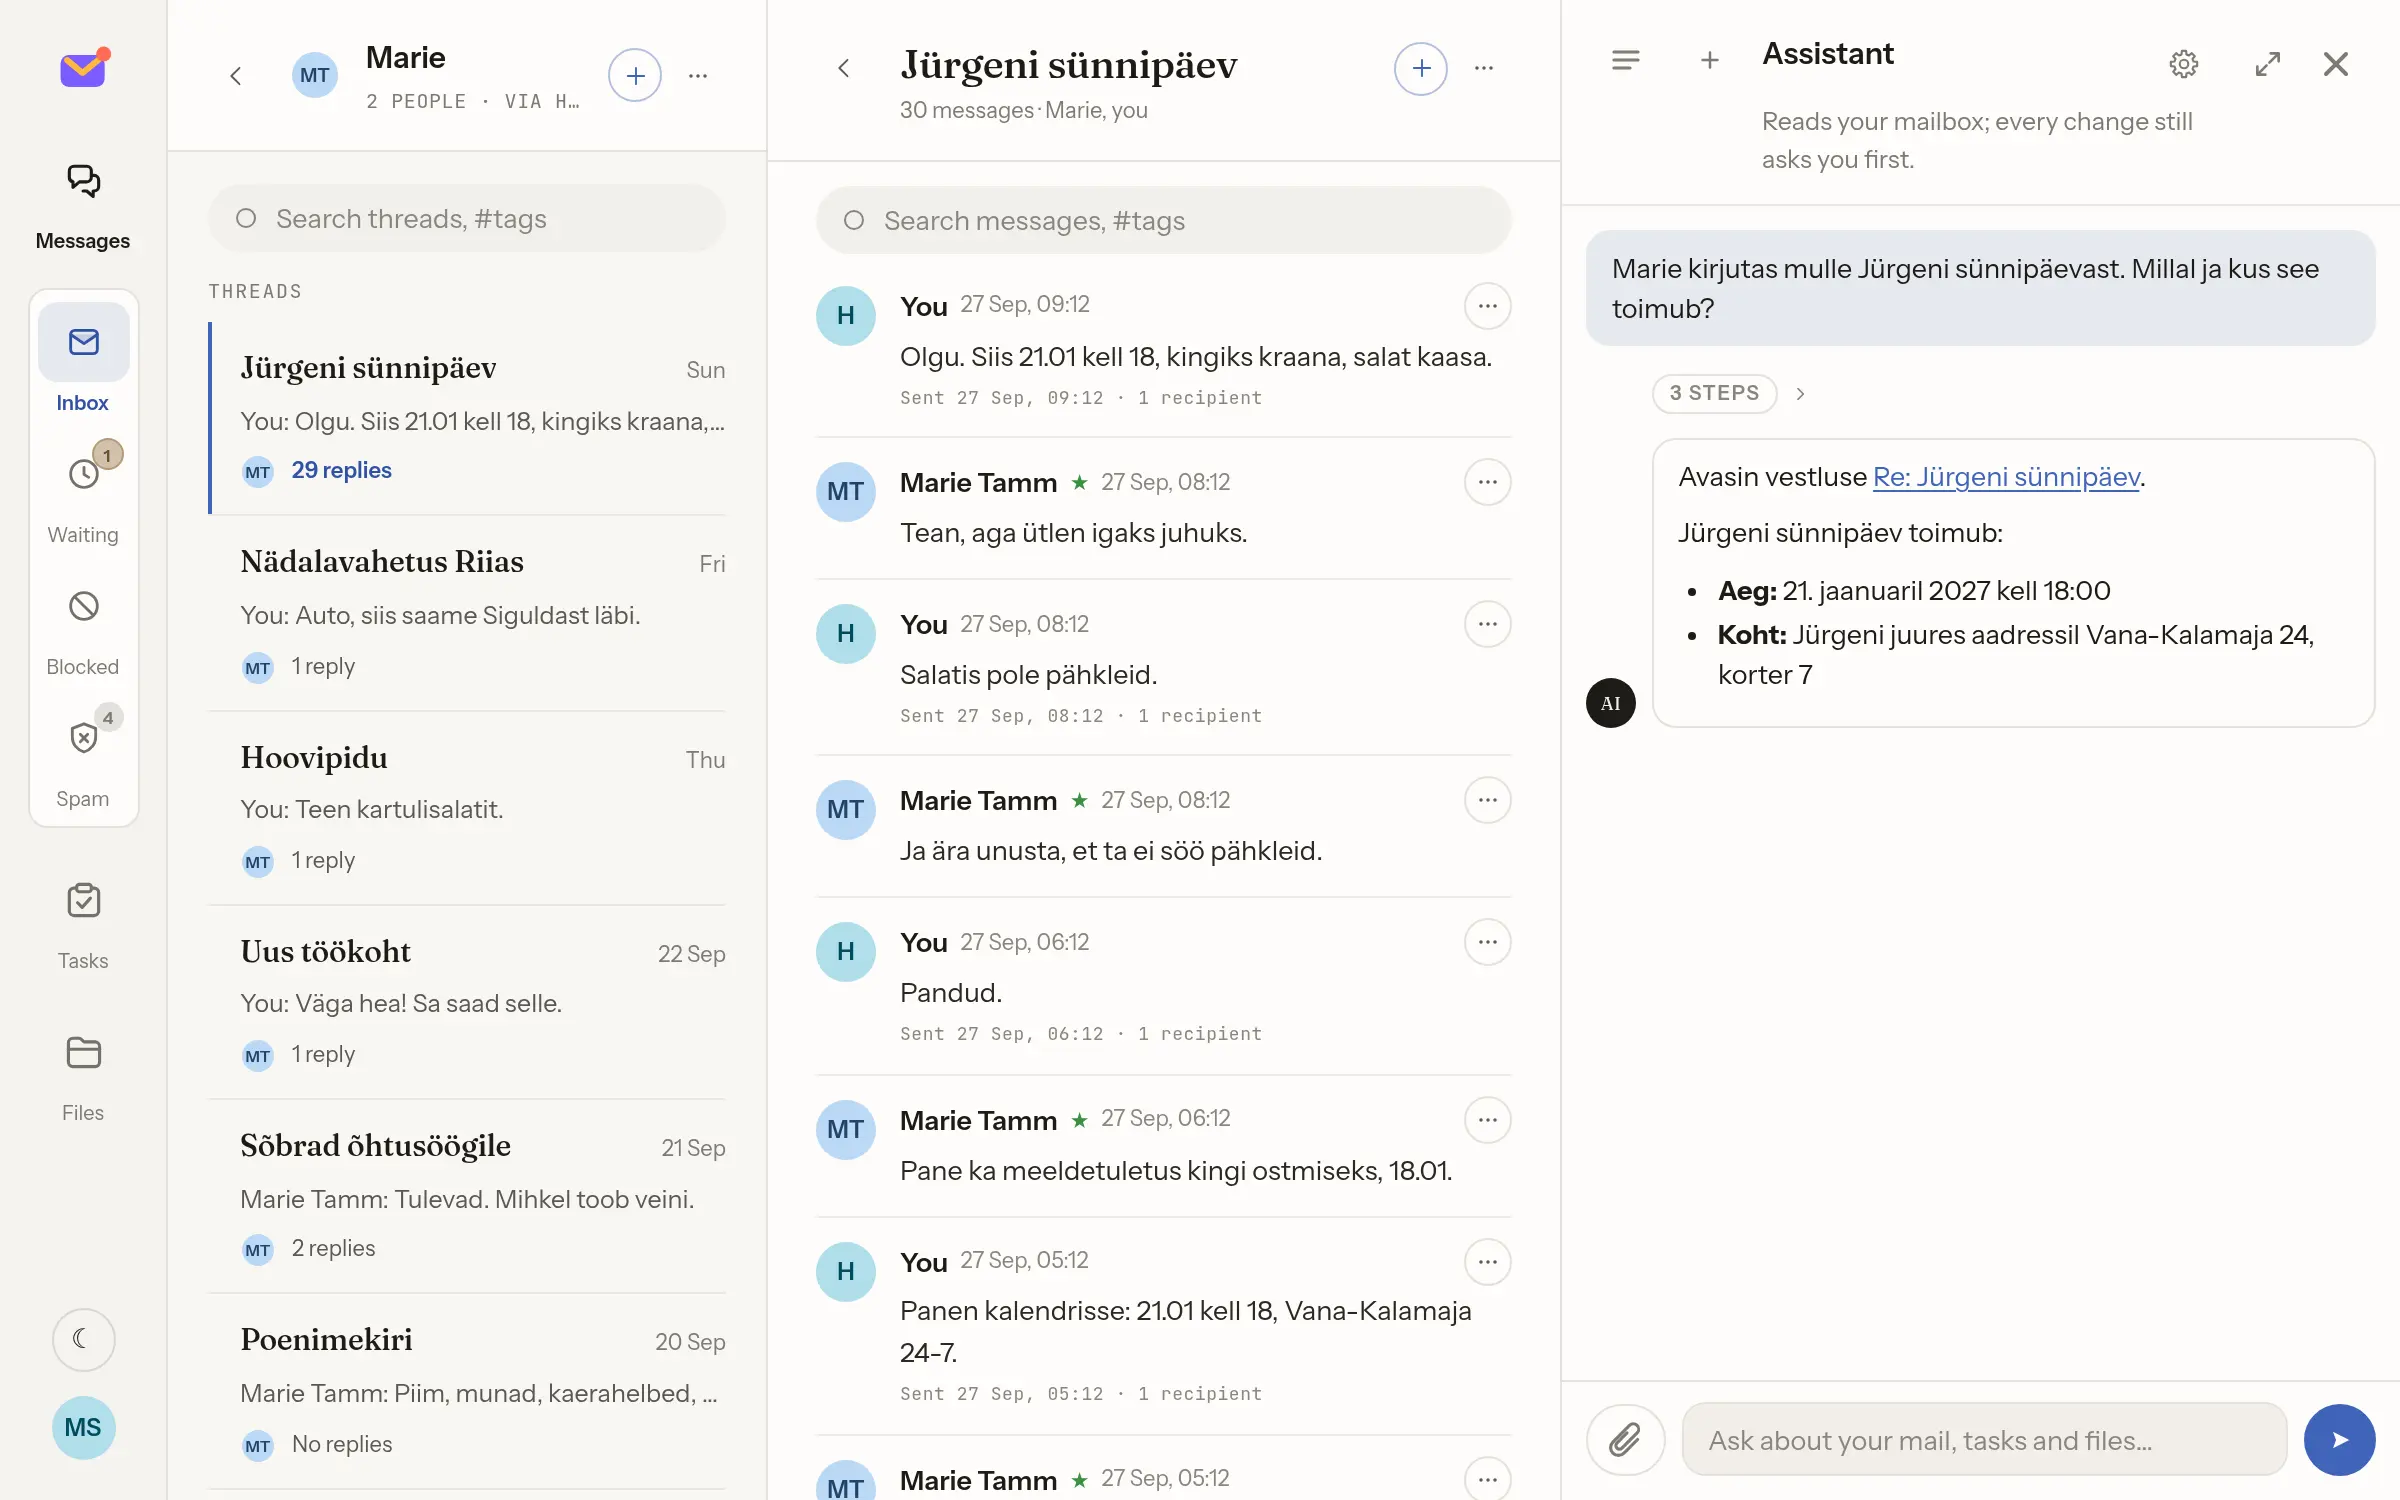Open options menu on first You message
The height and width of the screenshot is (1500, 2400).
pos(1487,306)
